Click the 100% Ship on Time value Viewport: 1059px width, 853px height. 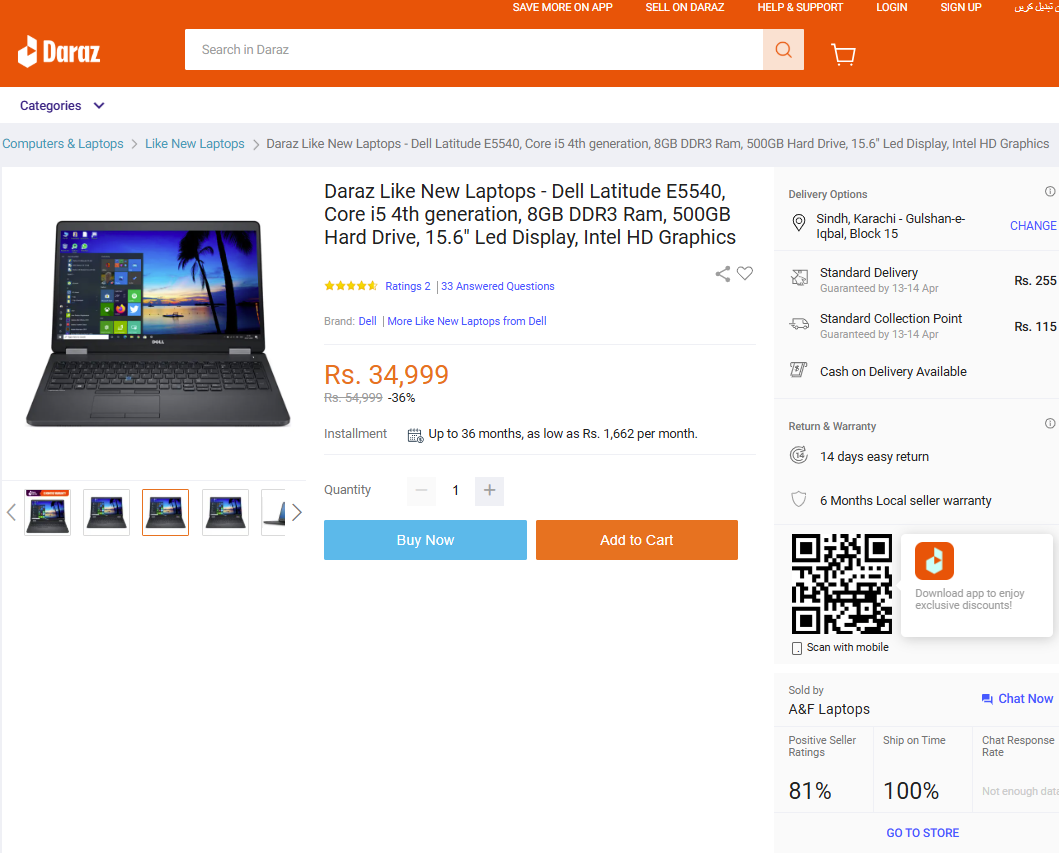click(x=911, y=791)
